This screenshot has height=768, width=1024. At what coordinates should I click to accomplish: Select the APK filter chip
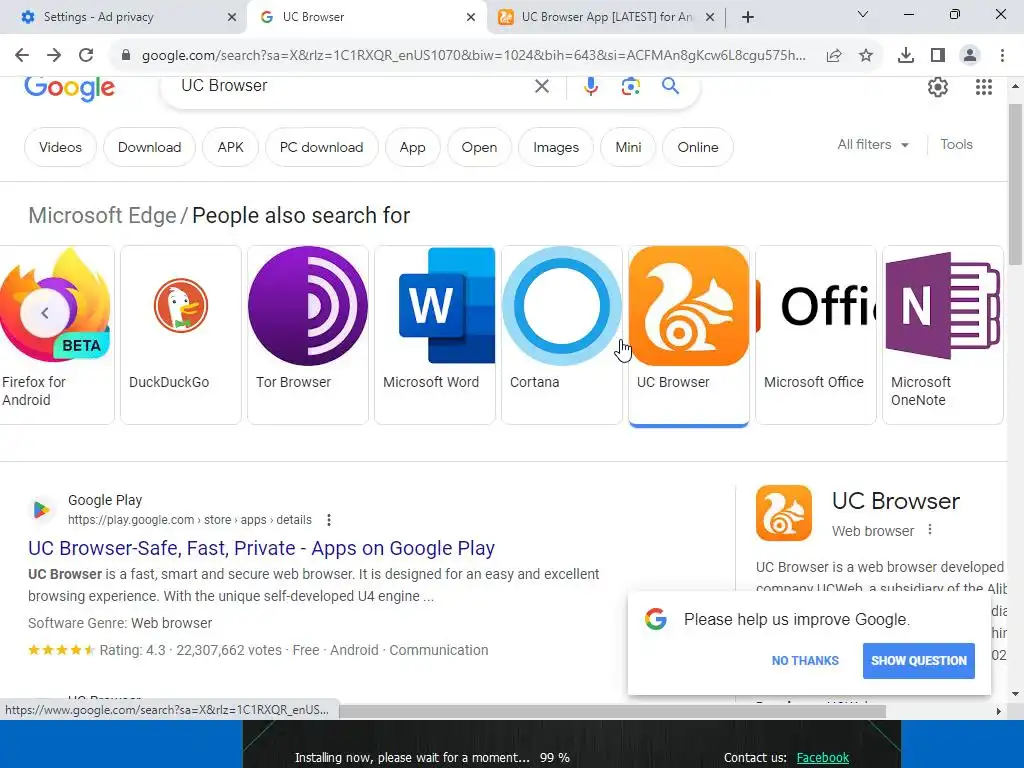(x=231, y=148)
